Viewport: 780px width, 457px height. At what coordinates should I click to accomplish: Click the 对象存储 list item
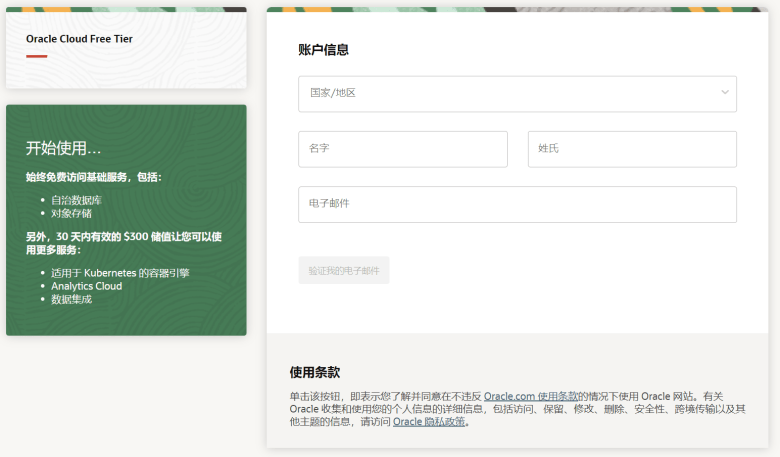pos(71,213)
